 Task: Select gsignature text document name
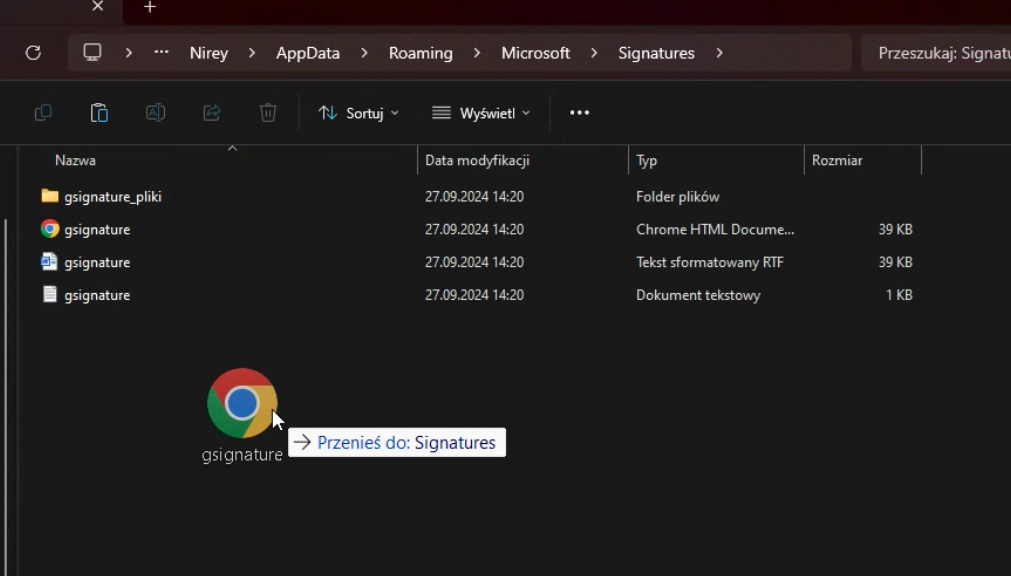pyautogui.click(x=97, y=295)
